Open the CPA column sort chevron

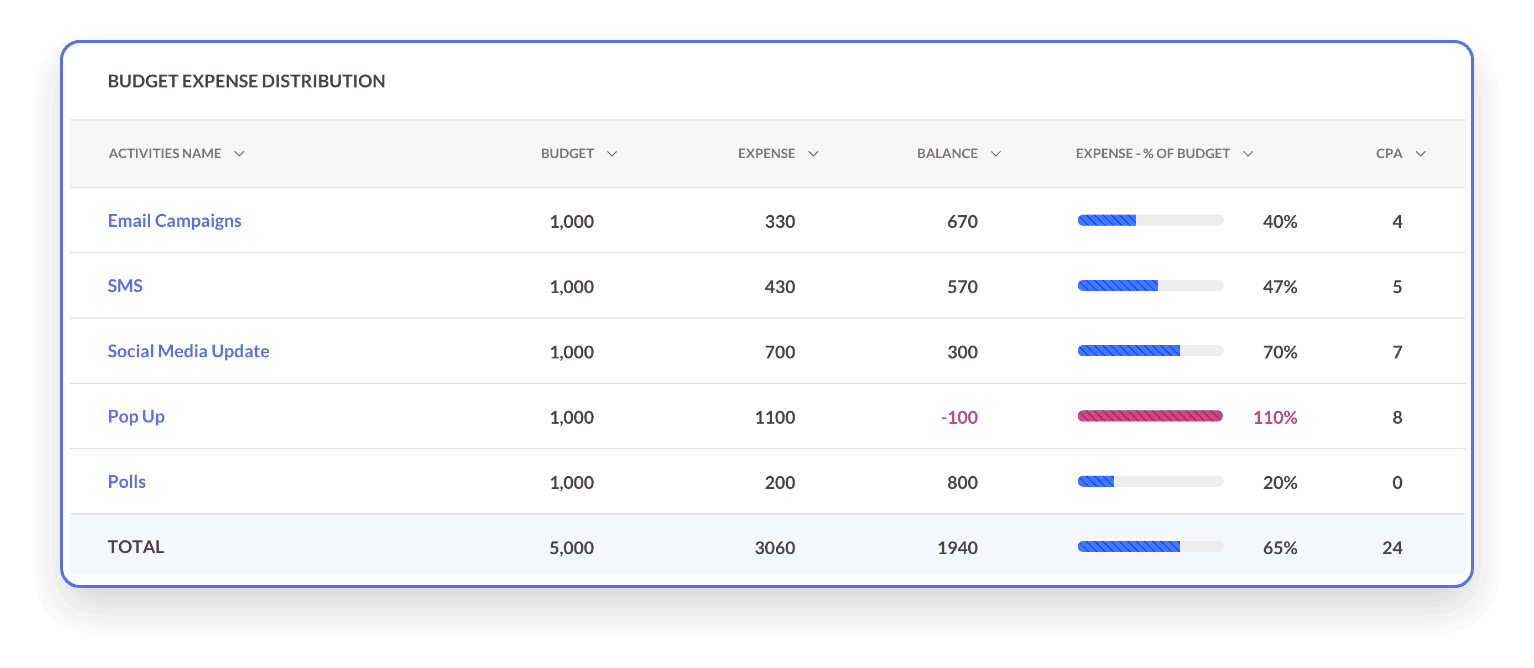coord(1420,154)
